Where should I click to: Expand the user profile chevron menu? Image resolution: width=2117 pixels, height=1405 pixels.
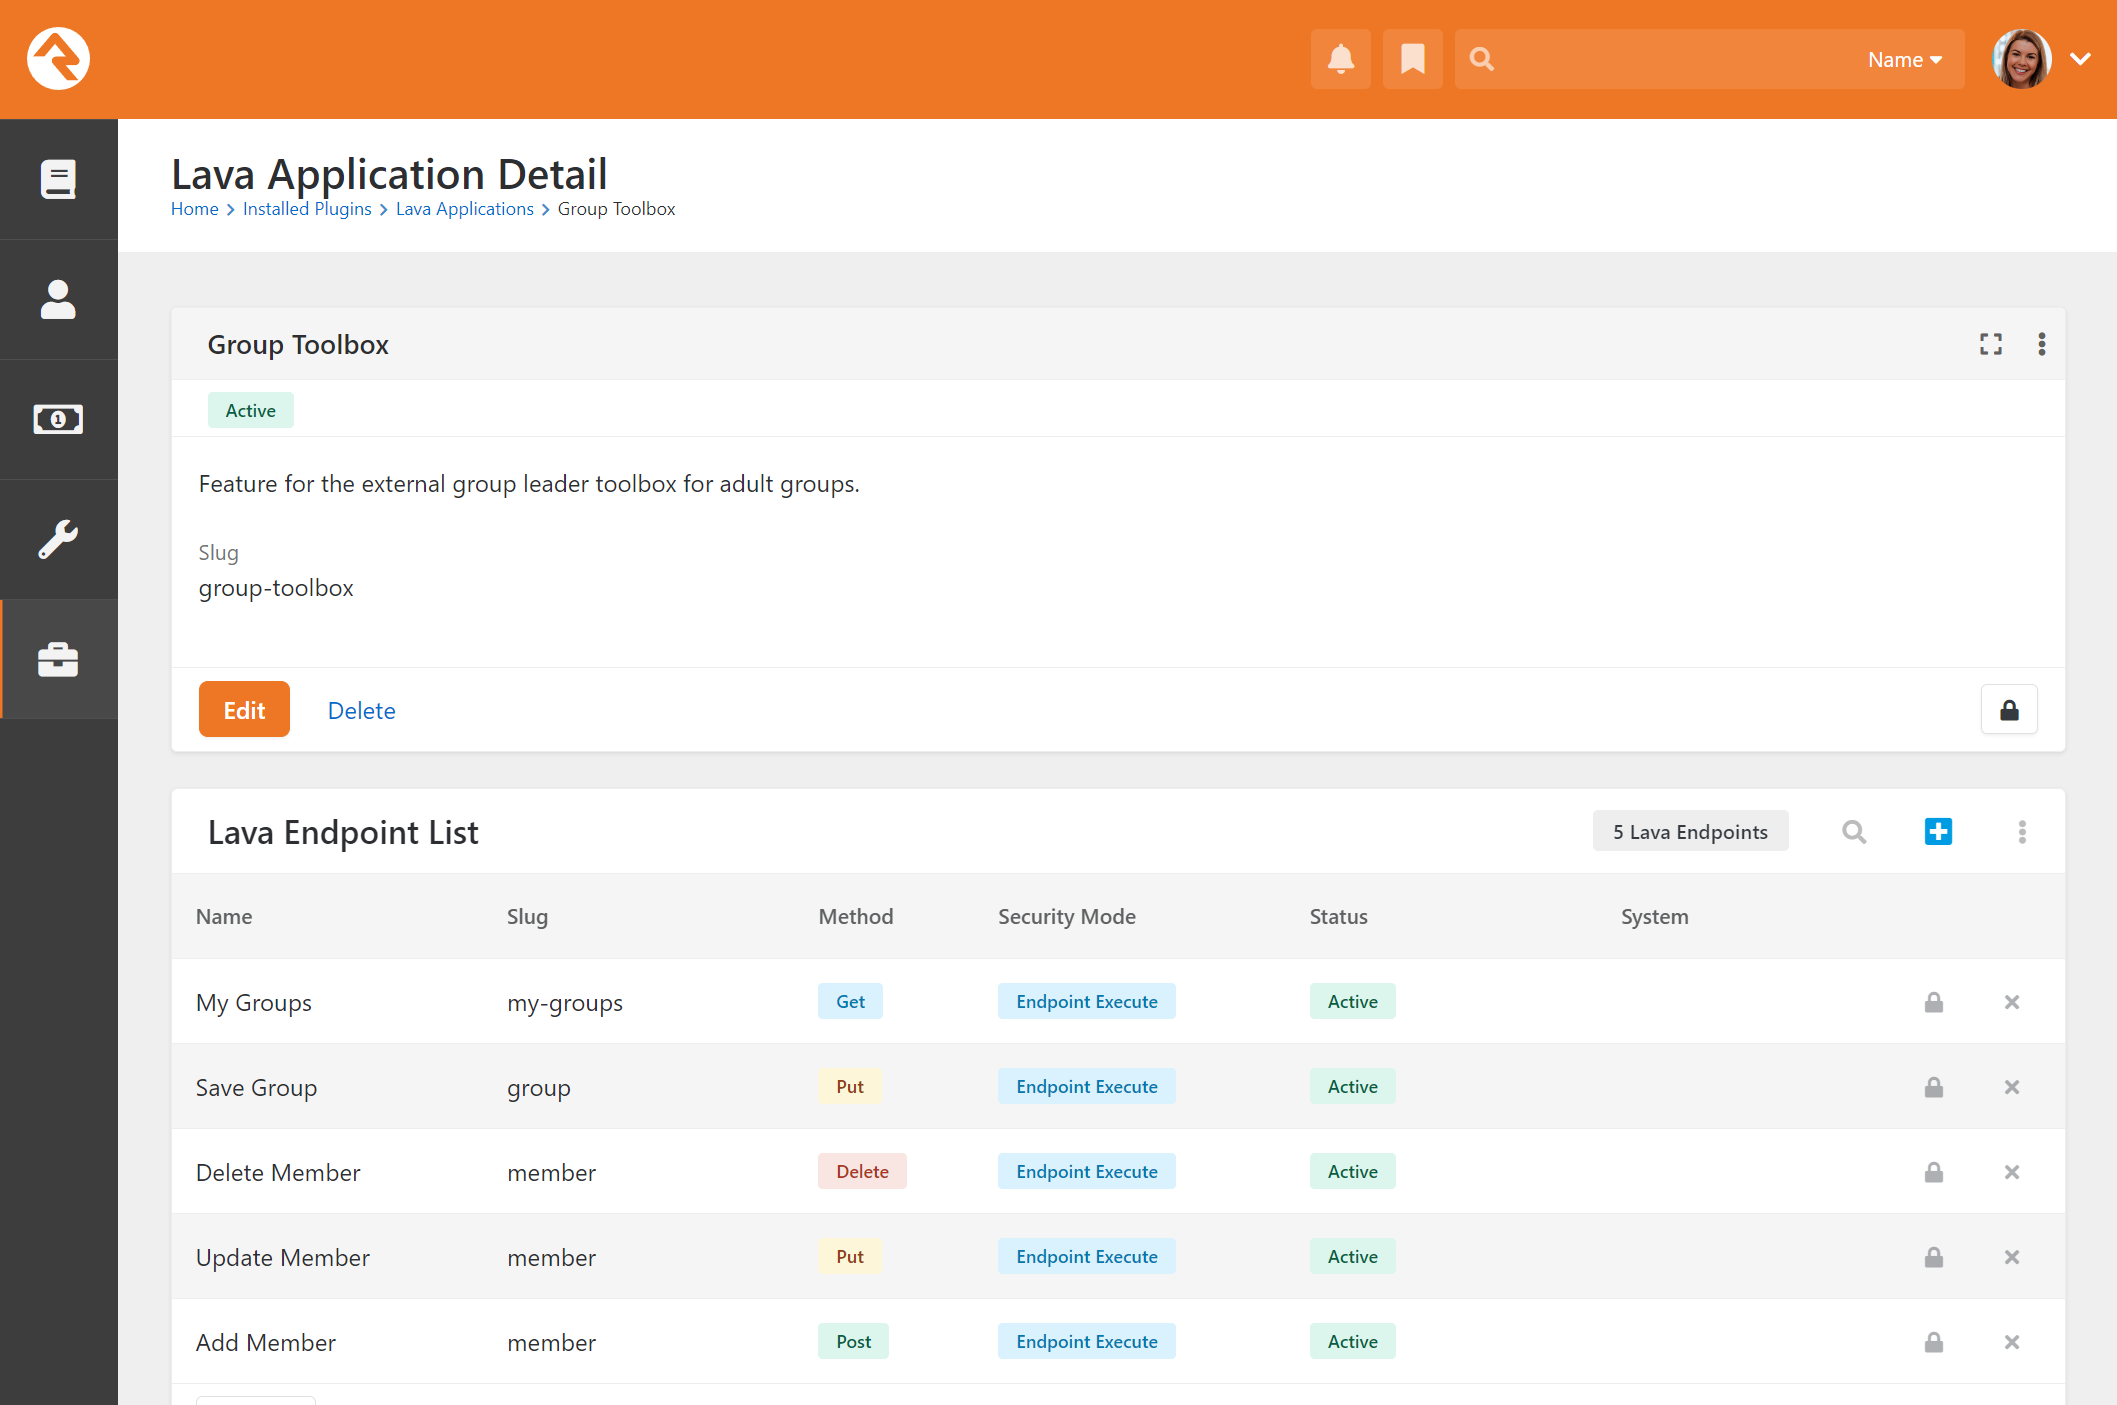(x=2080, y=59)
